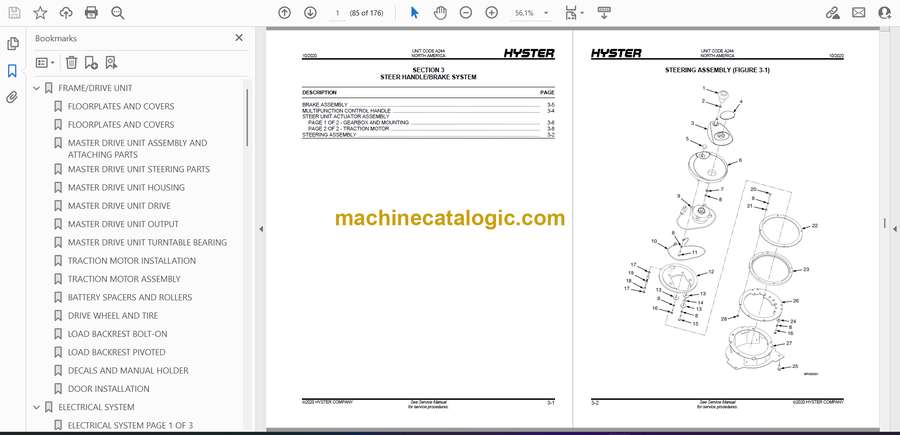Viewport: 900px width, 435px height.
Task: Open MASTER DRIVE UNIT OUTPUT bookmark
Action: point(123,224)
